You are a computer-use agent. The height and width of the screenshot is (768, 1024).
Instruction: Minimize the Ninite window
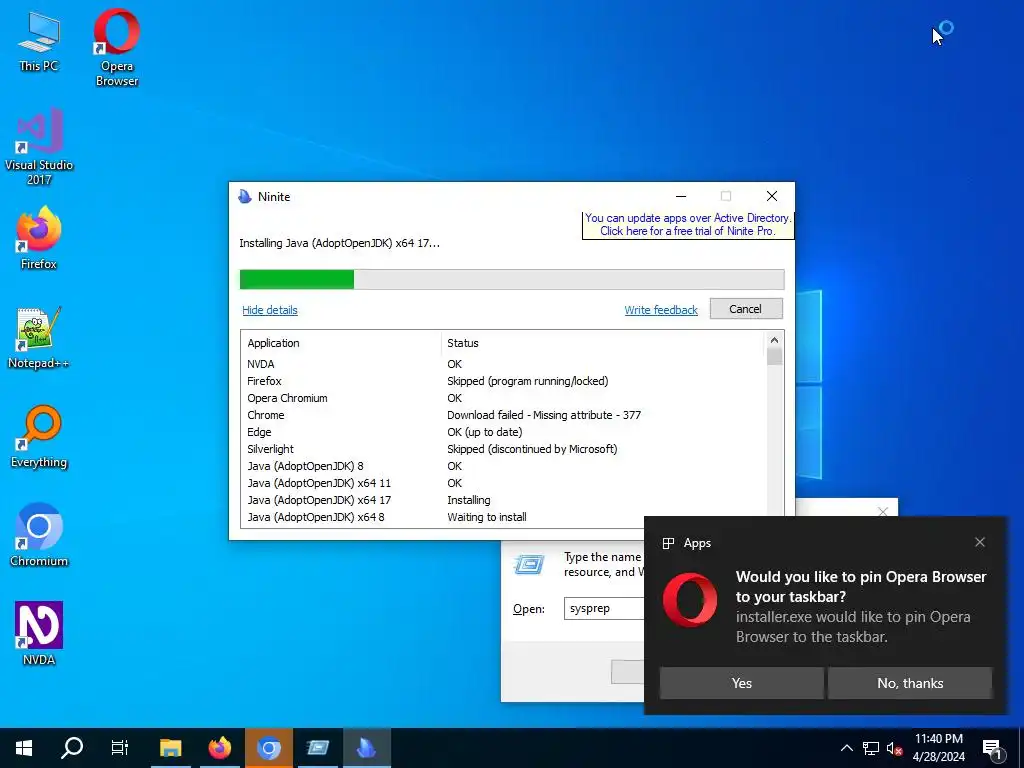point(681,196)
